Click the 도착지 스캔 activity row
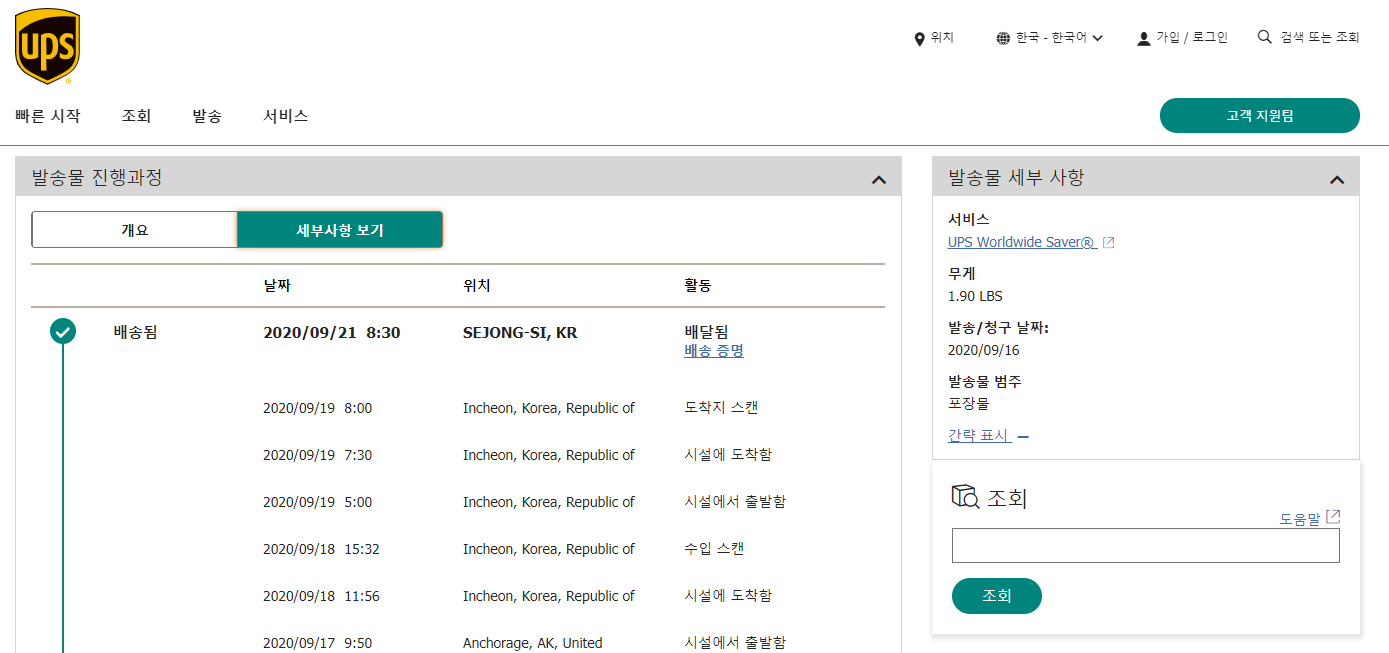1389x653 pixels. coord(721,408)
